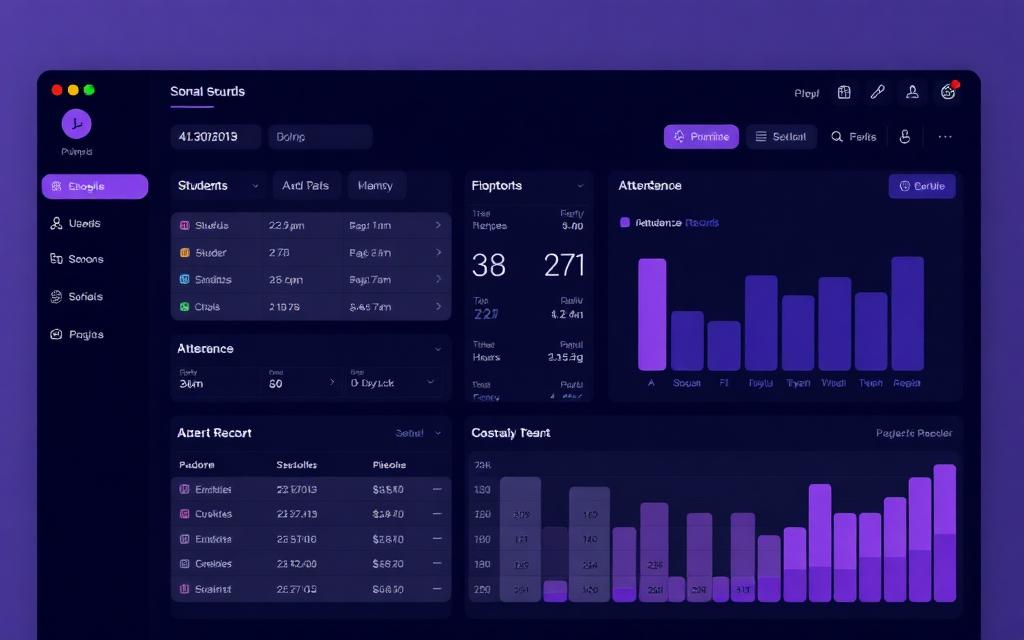Click the dash at Cuokles row end
The width and height of the screenshot is (1024, 640).
click(x=437, y=514)
